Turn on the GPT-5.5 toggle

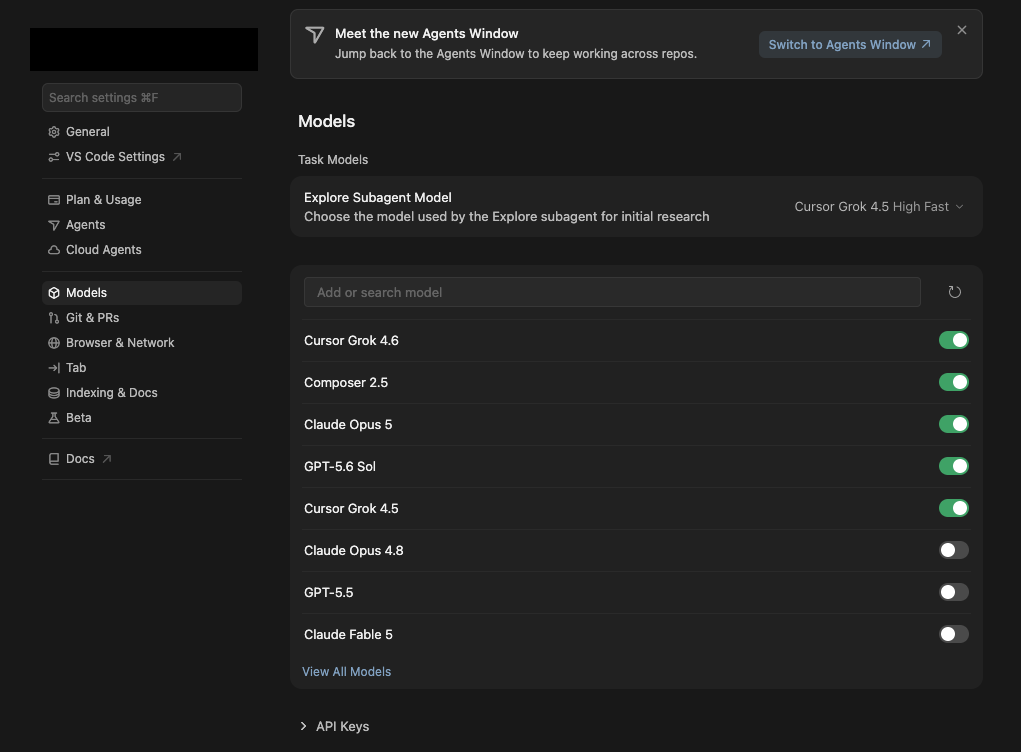pos(954,592)
